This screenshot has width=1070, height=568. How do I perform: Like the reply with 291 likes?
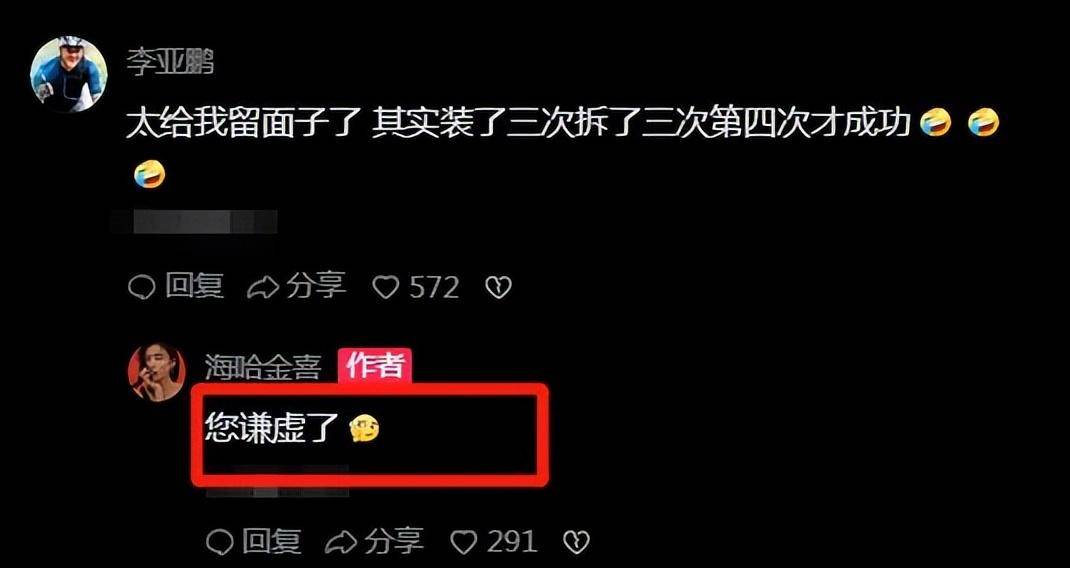(494, 543)
